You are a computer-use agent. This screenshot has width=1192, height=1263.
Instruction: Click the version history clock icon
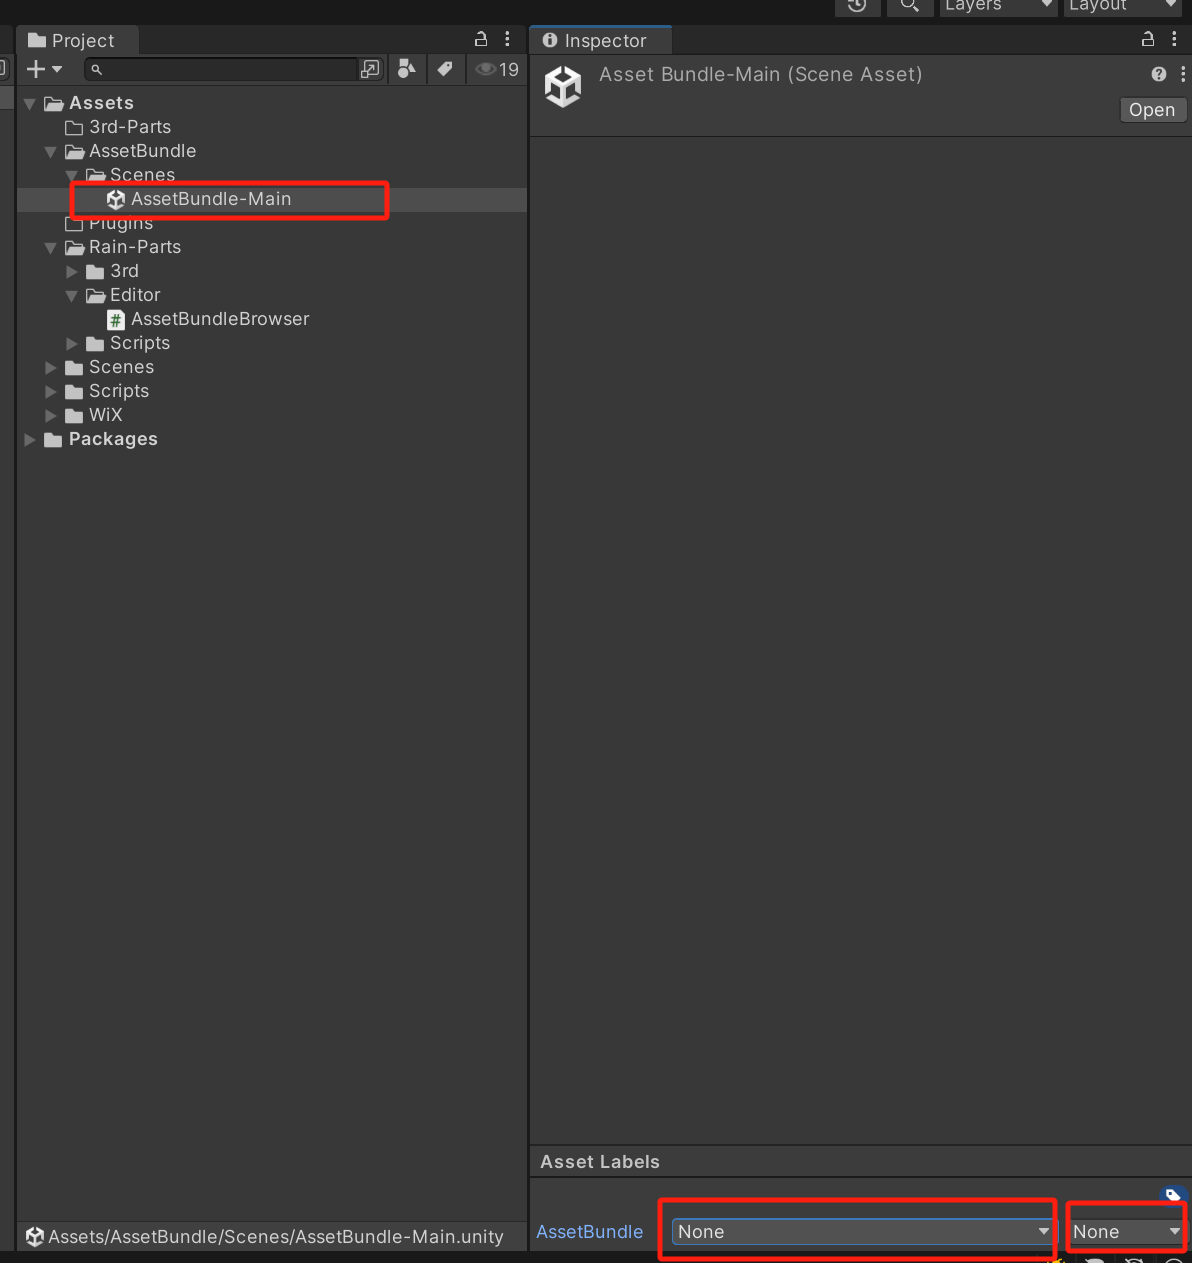click(857, 7)
